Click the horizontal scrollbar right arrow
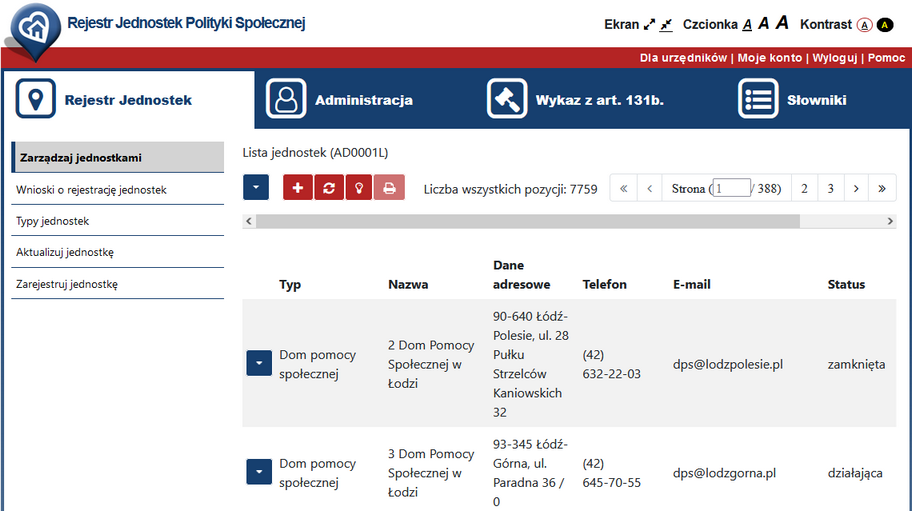Screen dimensions: 912x511 (x=890, y=221)
